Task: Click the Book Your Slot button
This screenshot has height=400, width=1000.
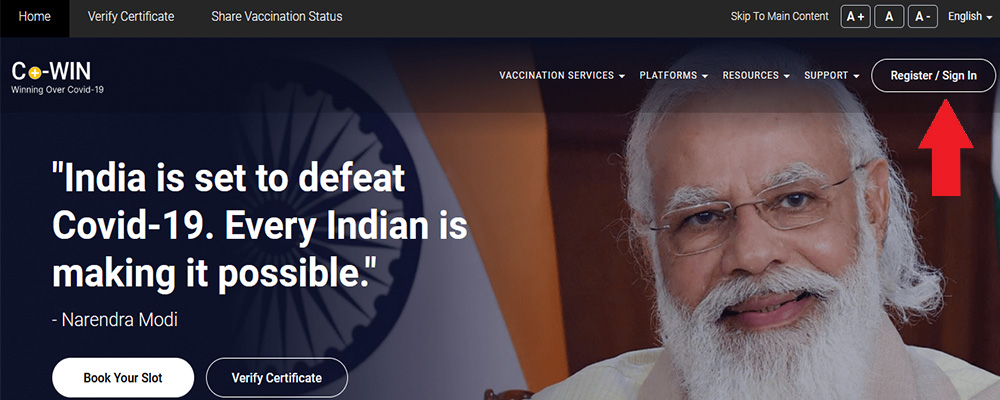Action: click(122, 378)
